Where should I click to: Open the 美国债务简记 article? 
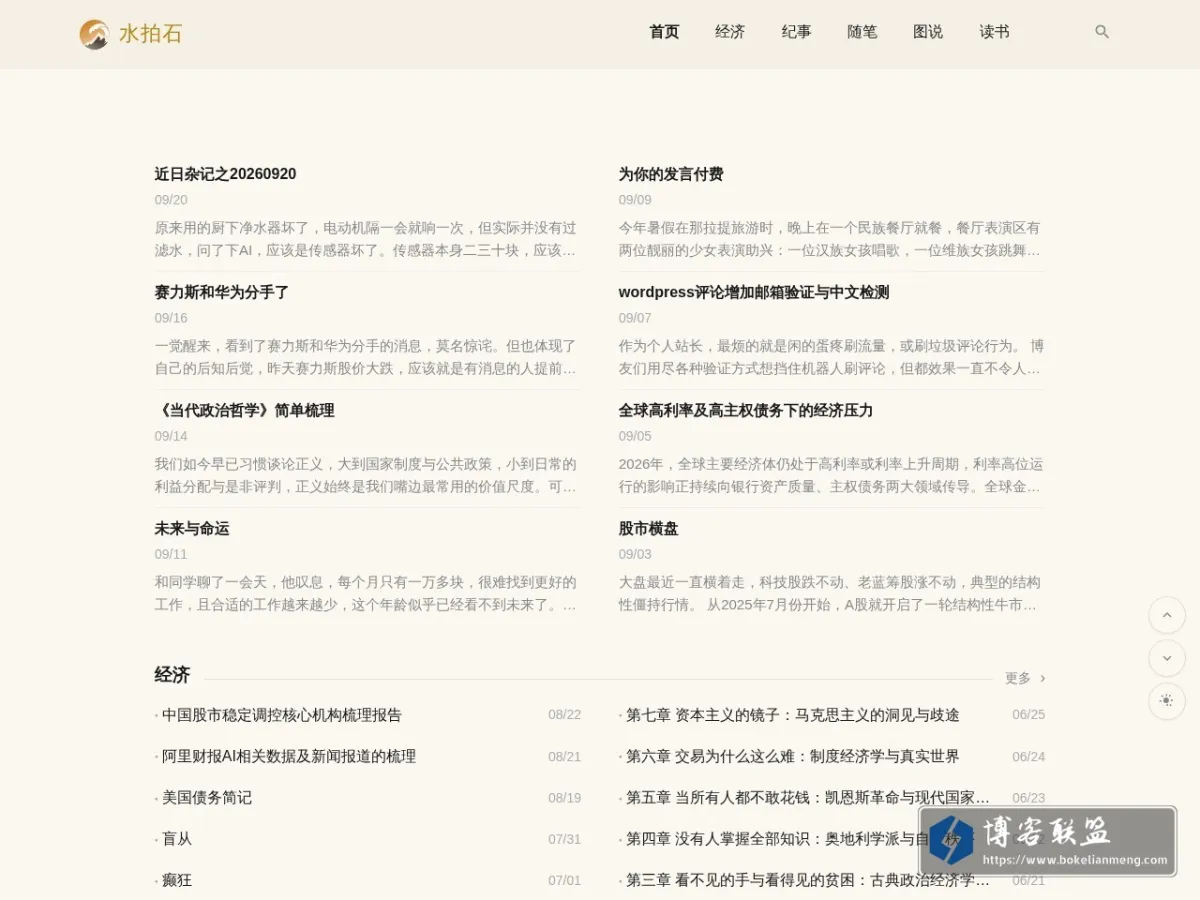[207, 797]
